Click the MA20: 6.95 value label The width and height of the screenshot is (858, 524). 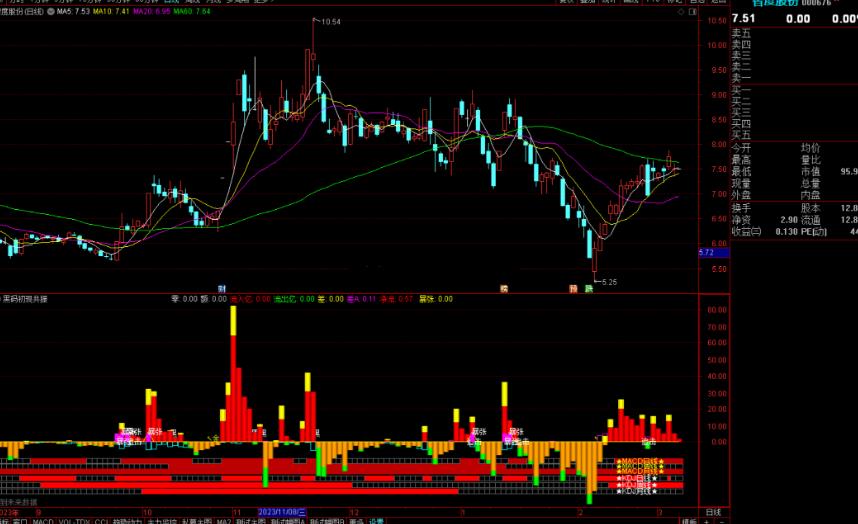pyautogui.click(x=152, y=11)
